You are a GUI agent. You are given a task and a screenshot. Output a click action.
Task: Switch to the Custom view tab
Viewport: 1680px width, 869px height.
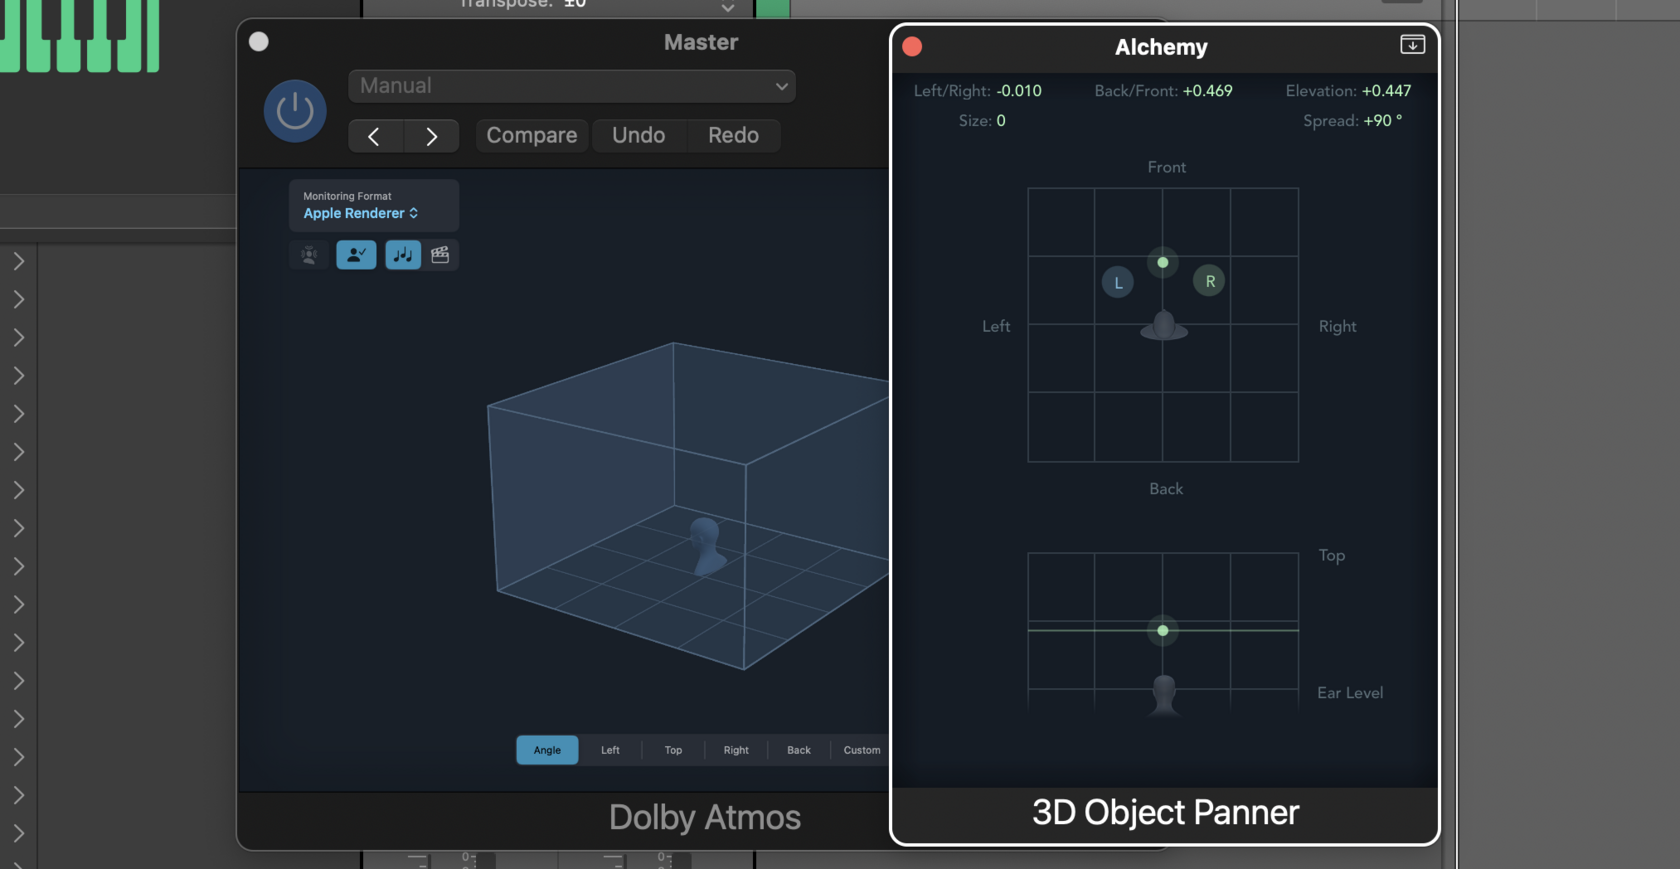tap(861, 750)
